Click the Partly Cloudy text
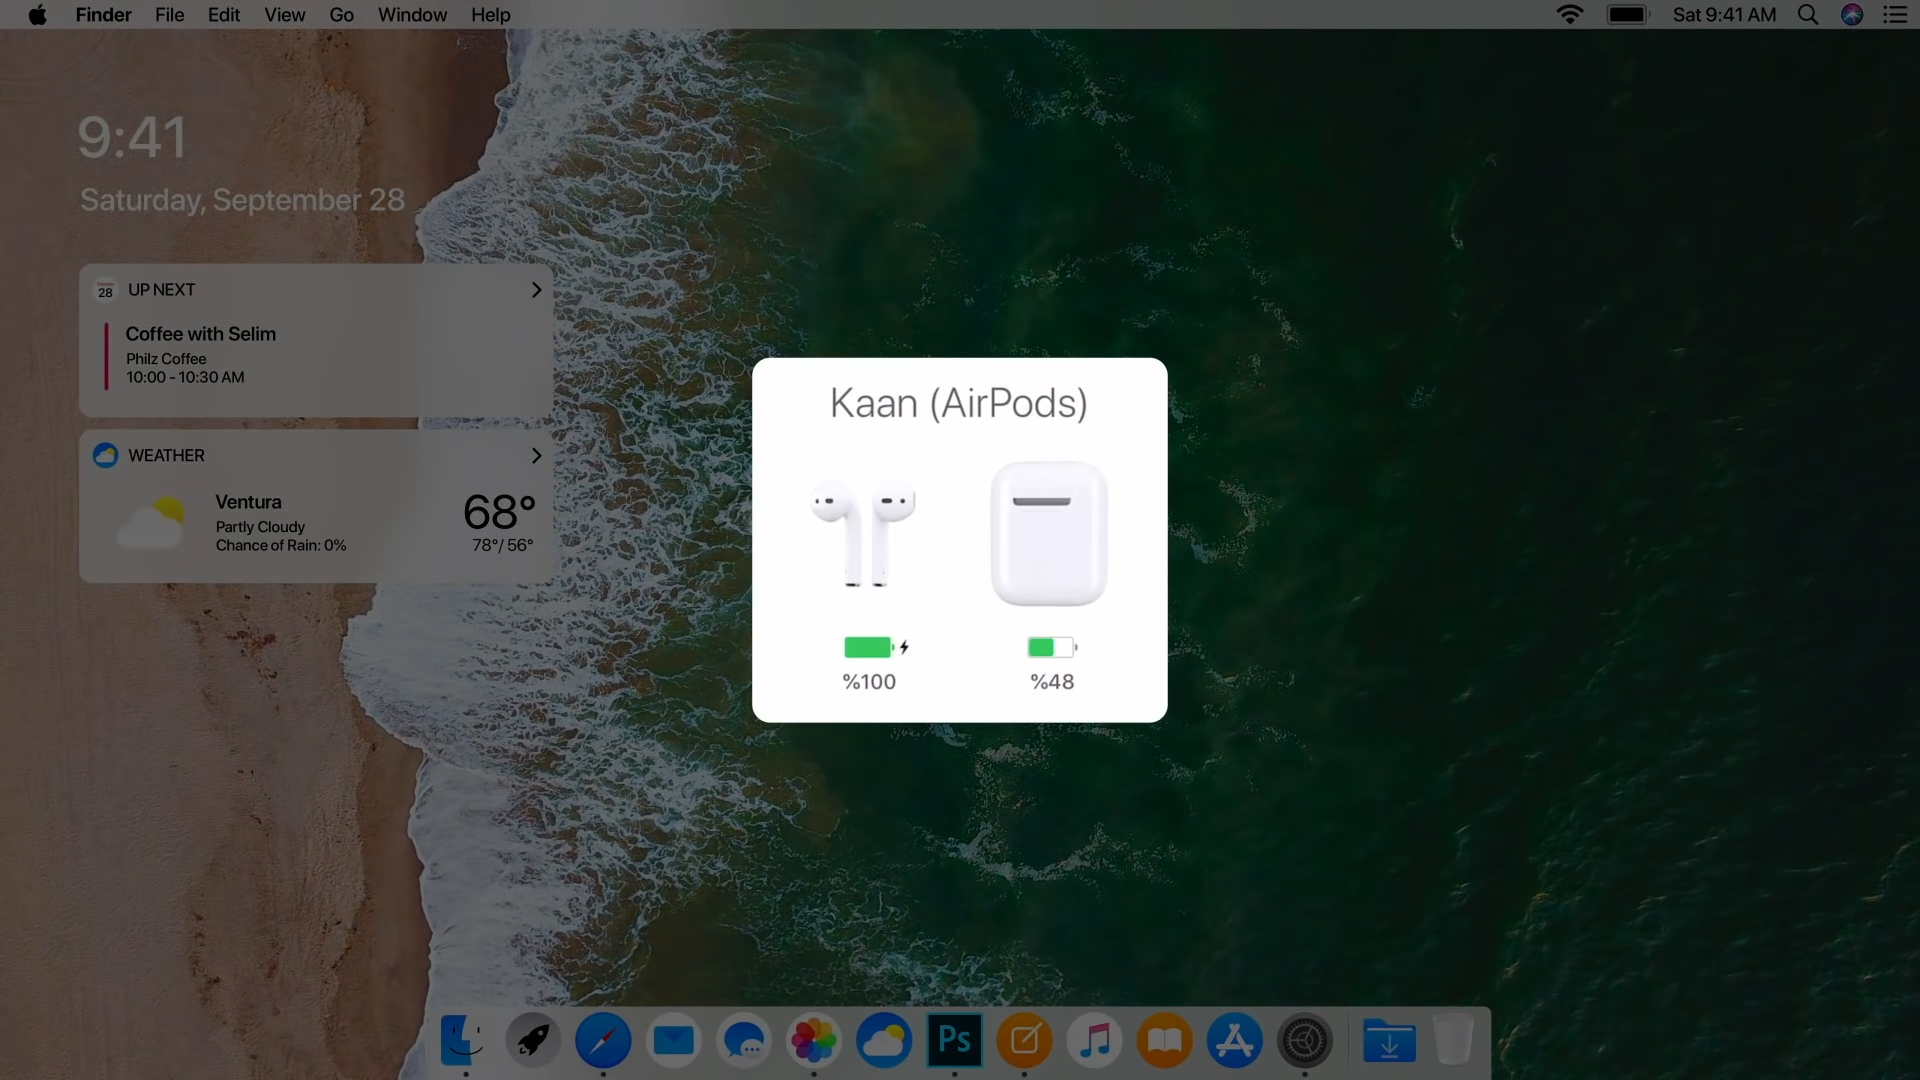This screenshot has height=1080, width=1920. [260, 527]
